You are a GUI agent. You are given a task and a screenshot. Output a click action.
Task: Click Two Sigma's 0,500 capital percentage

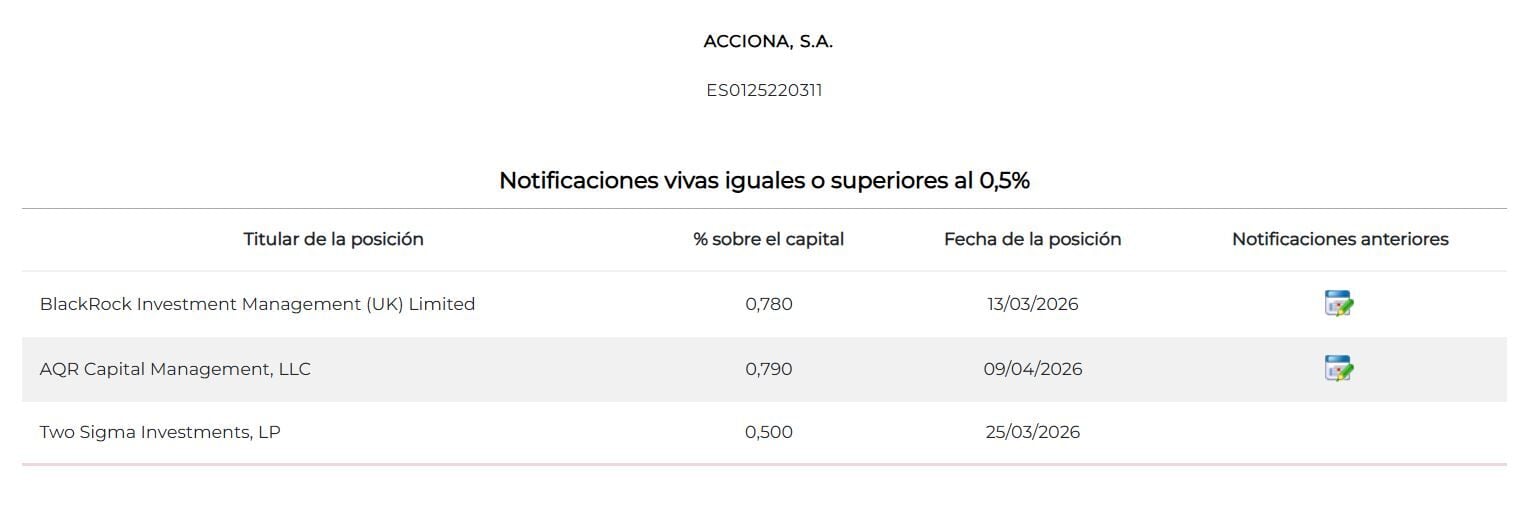pyautogui.click(x=768, y=432)
